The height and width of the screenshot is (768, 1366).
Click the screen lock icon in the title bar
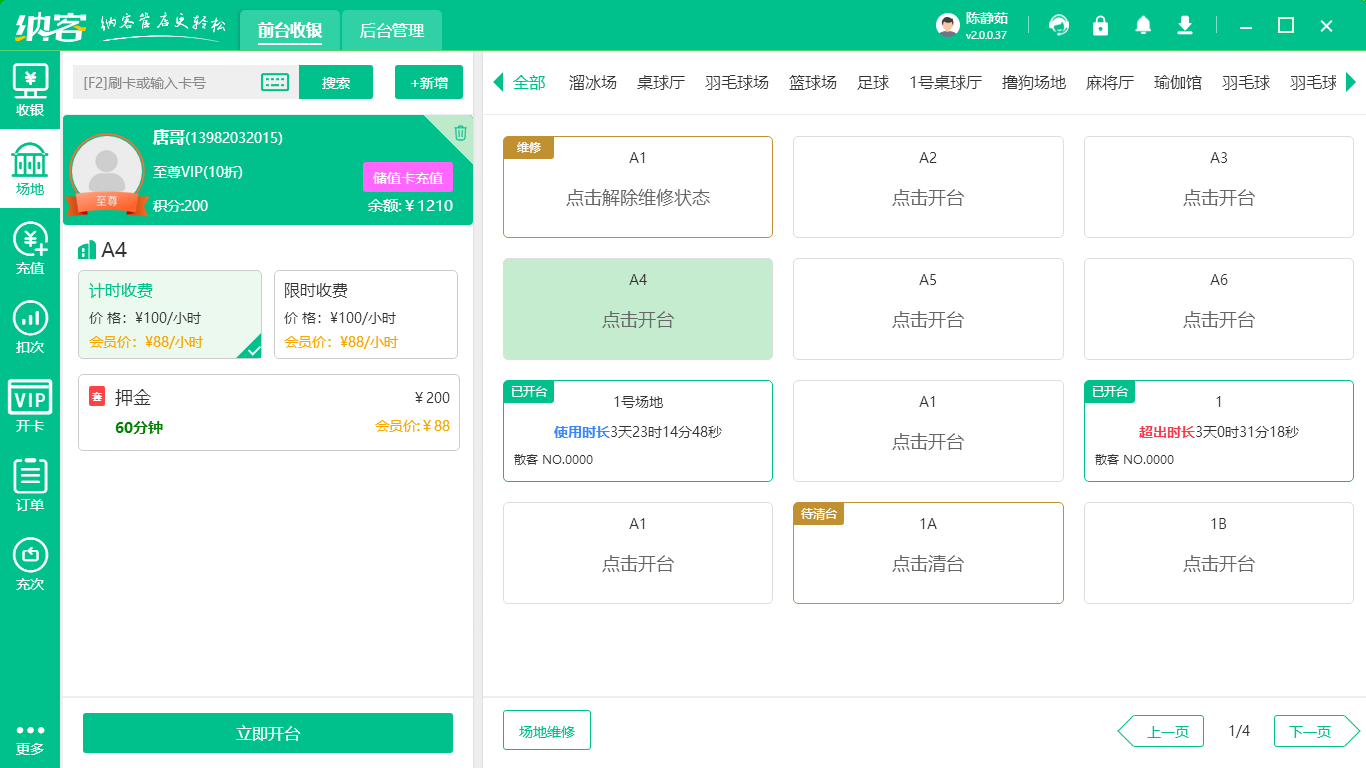pos(1100,24)
